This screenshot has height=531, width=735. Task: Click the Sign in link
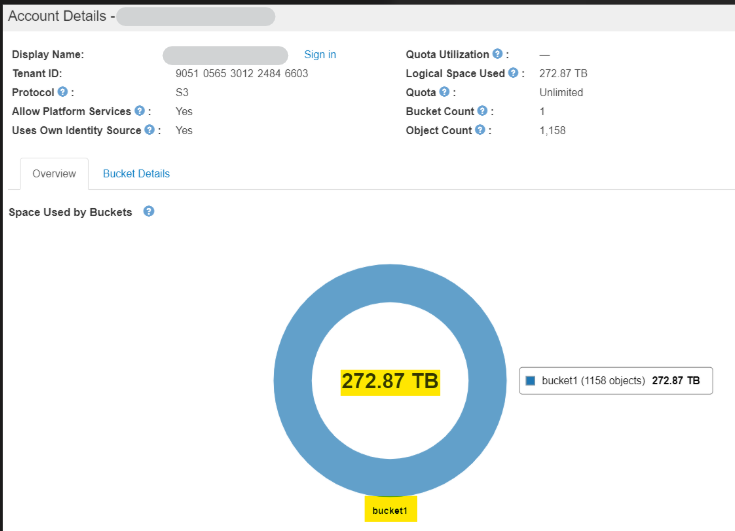coord(320,54)
